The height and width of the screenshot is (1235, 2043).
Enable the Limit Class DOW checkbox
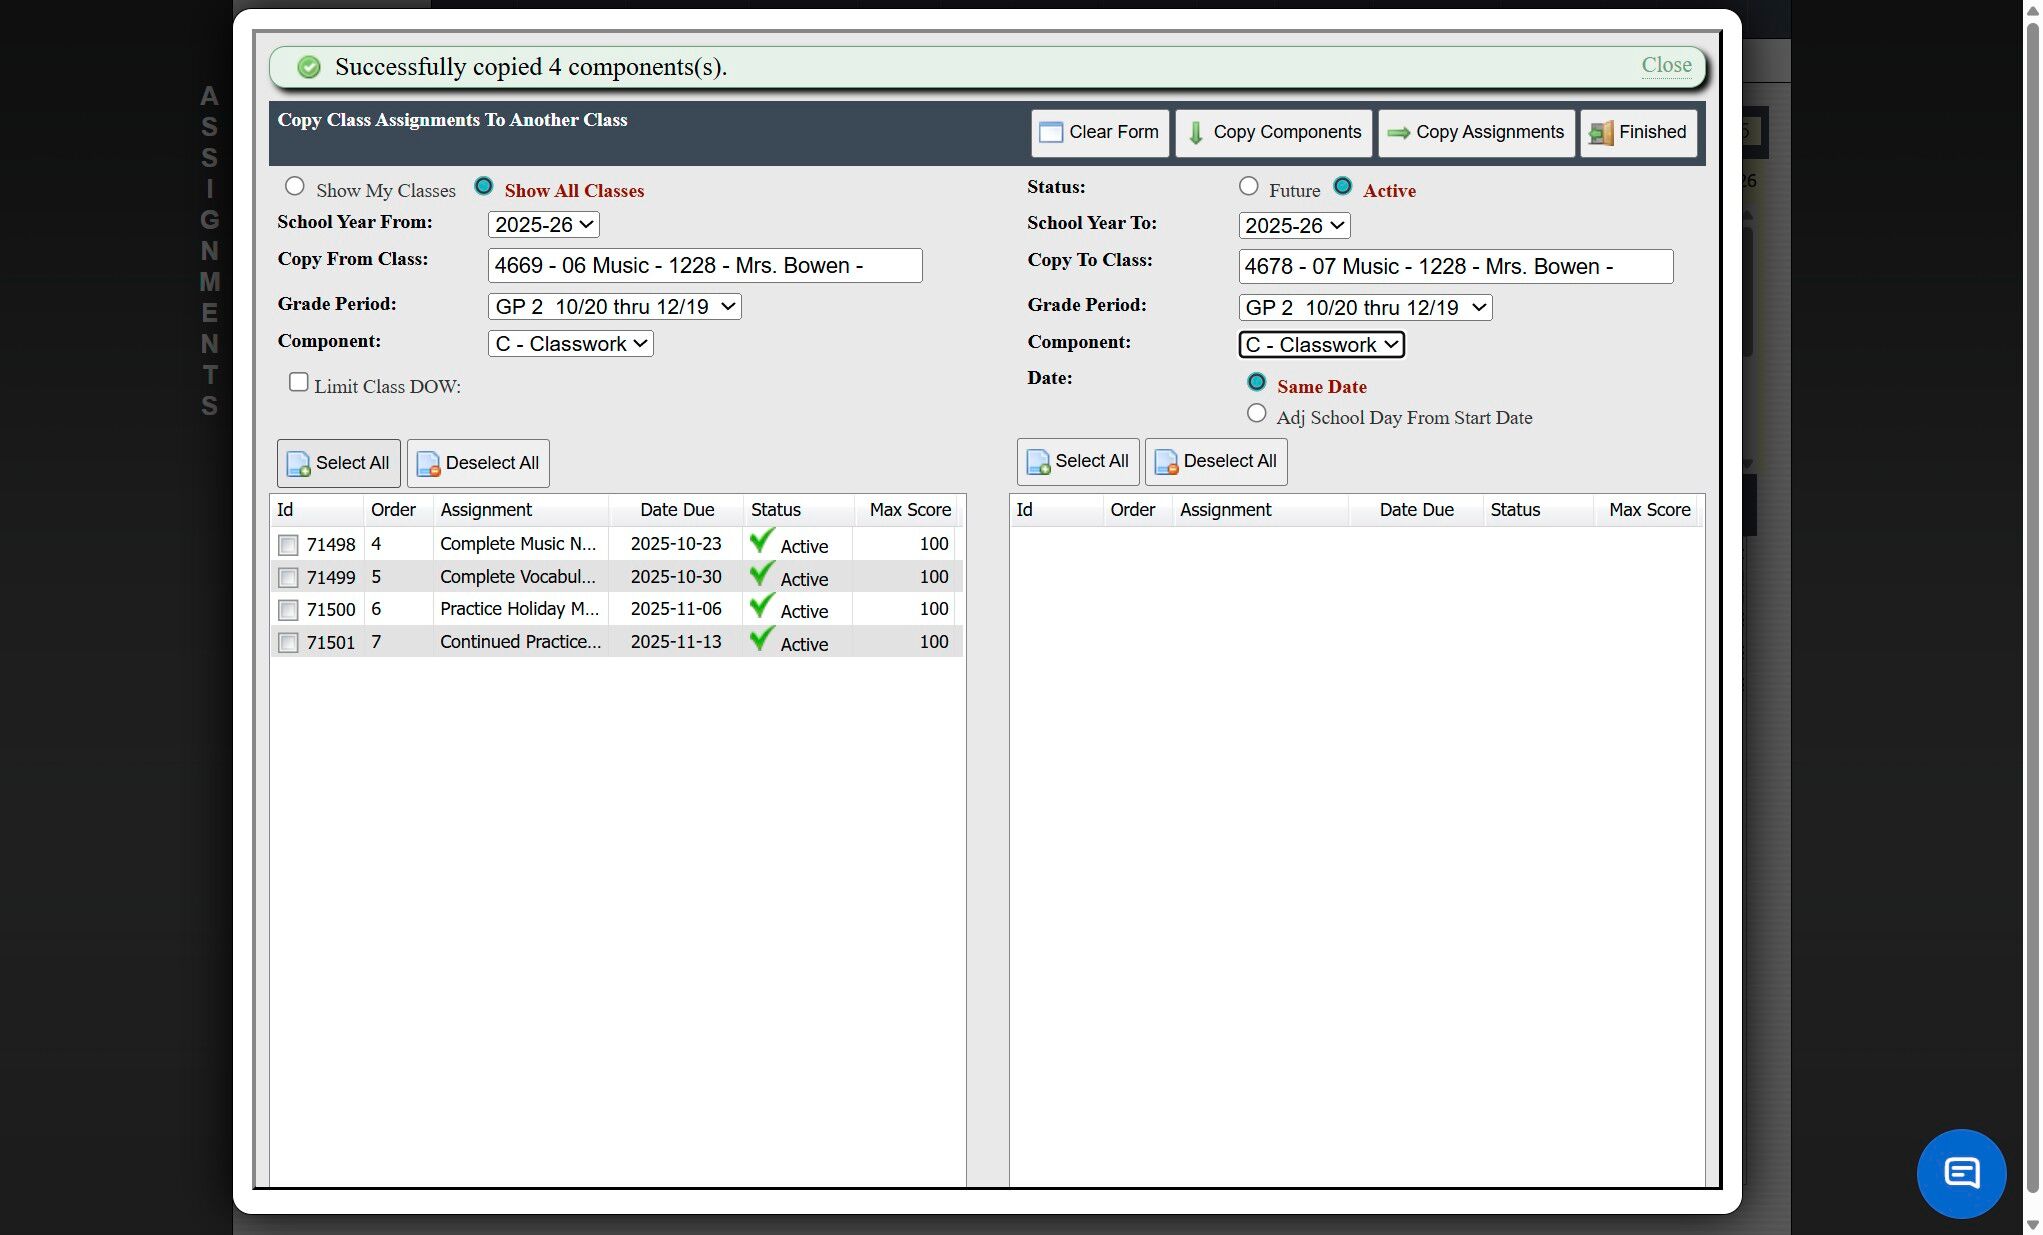[x=298, y=382]
